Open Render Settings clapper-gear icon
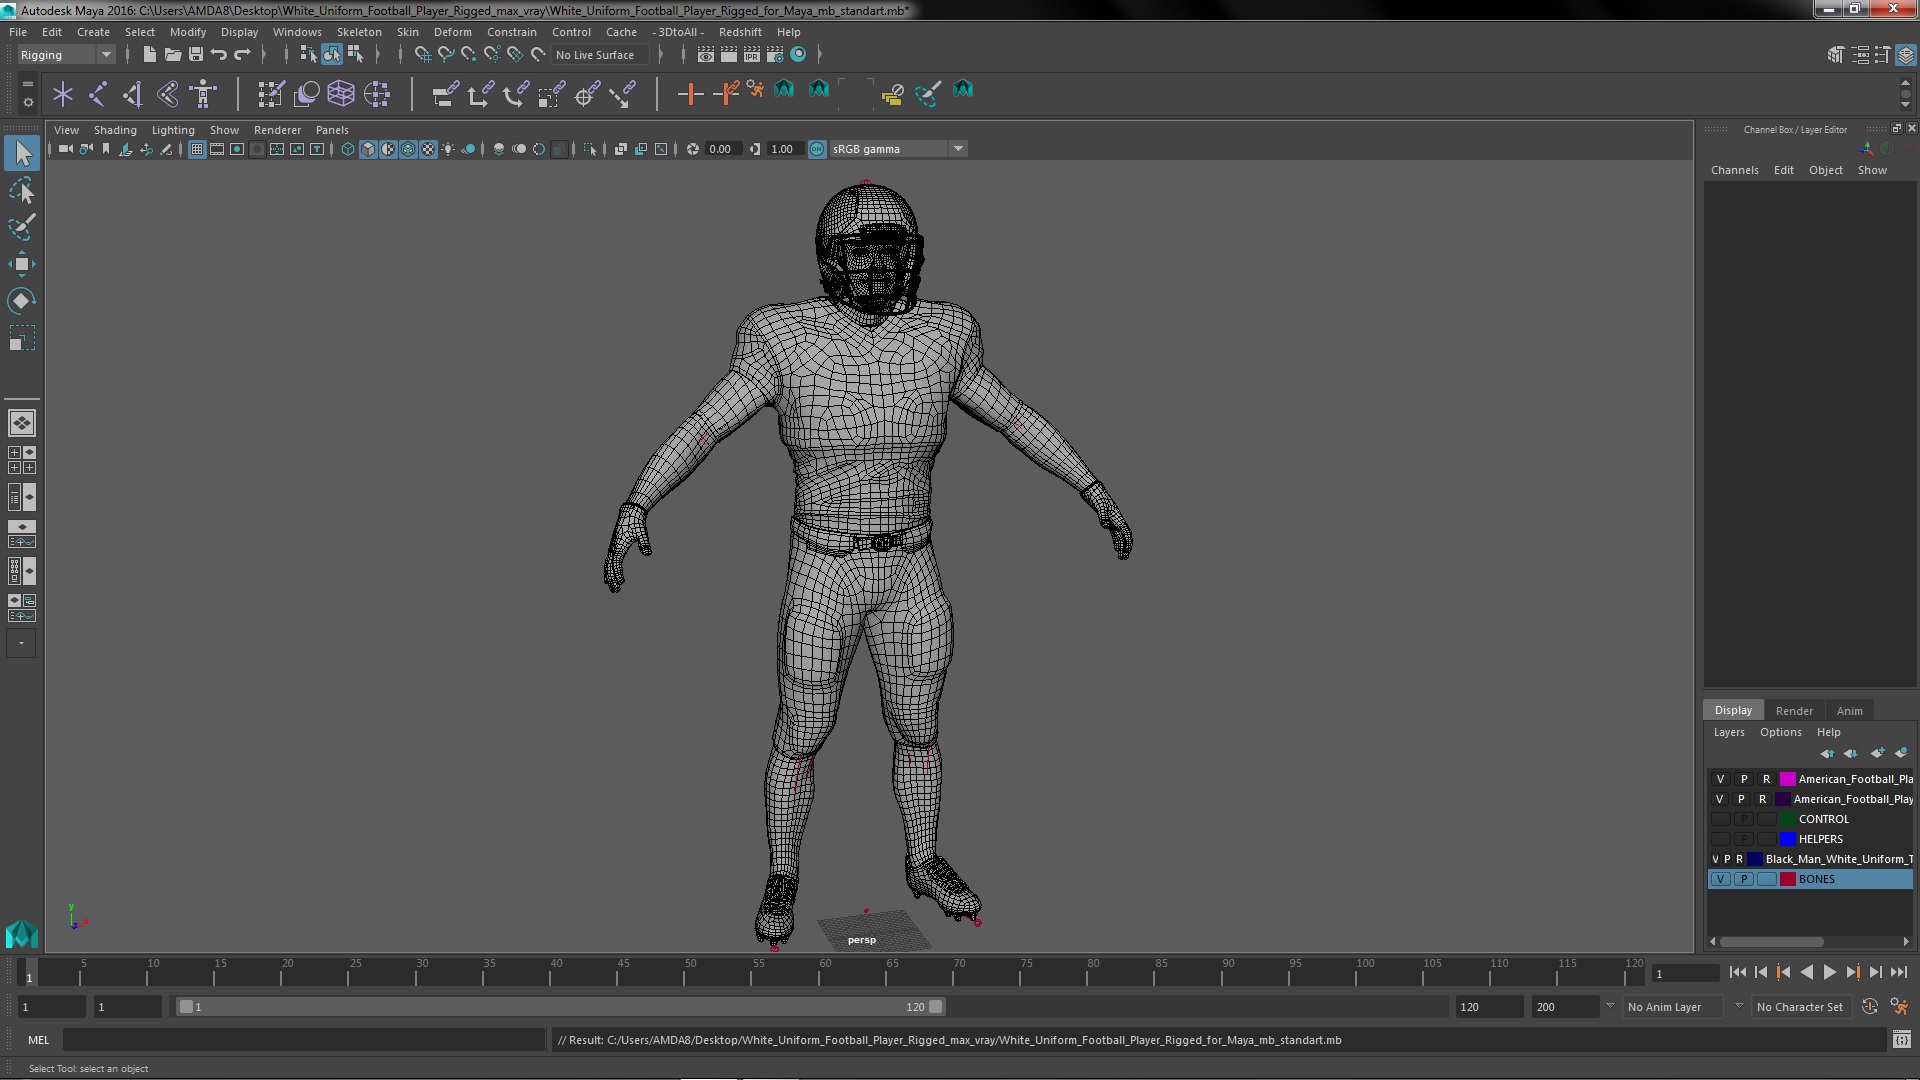 [775, 55]
